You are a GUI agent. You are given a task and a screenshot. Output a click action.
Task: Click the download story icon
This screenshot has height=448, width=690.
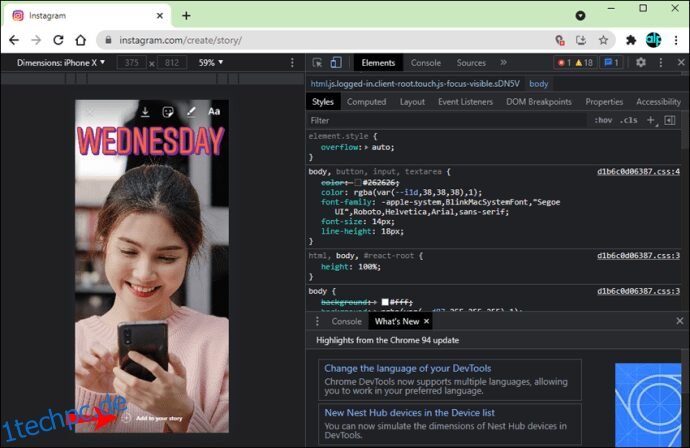click(x=145, y=112)
